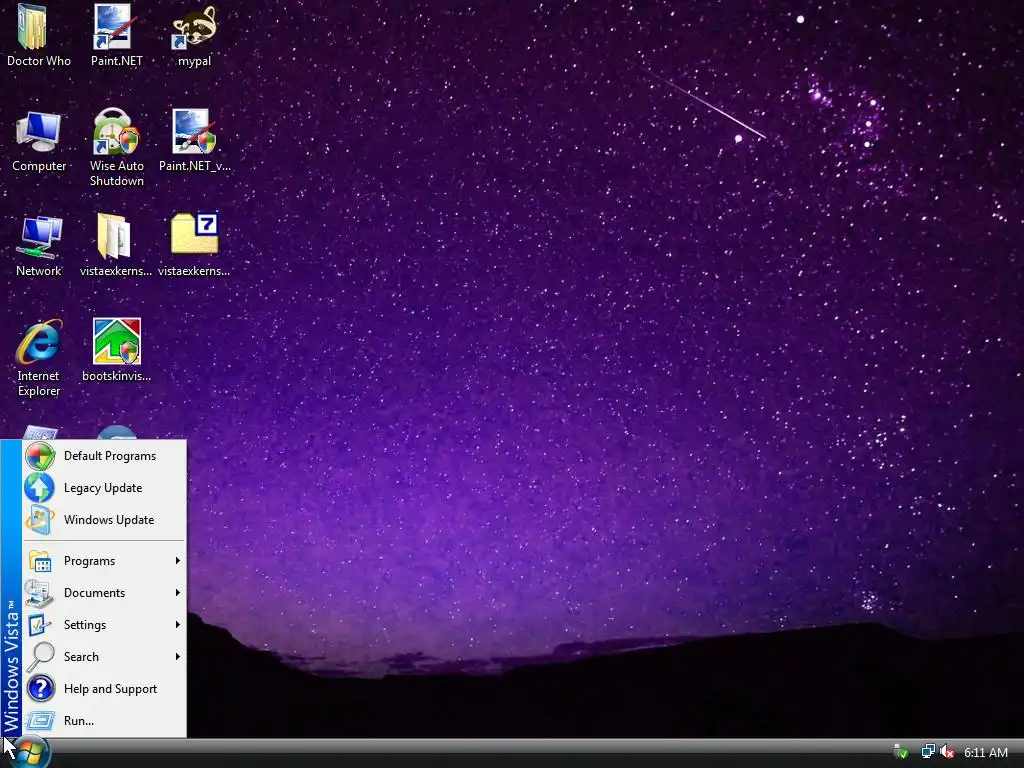Click the muted volume tray icon
1024x768 pixels.
pos(947,752)
